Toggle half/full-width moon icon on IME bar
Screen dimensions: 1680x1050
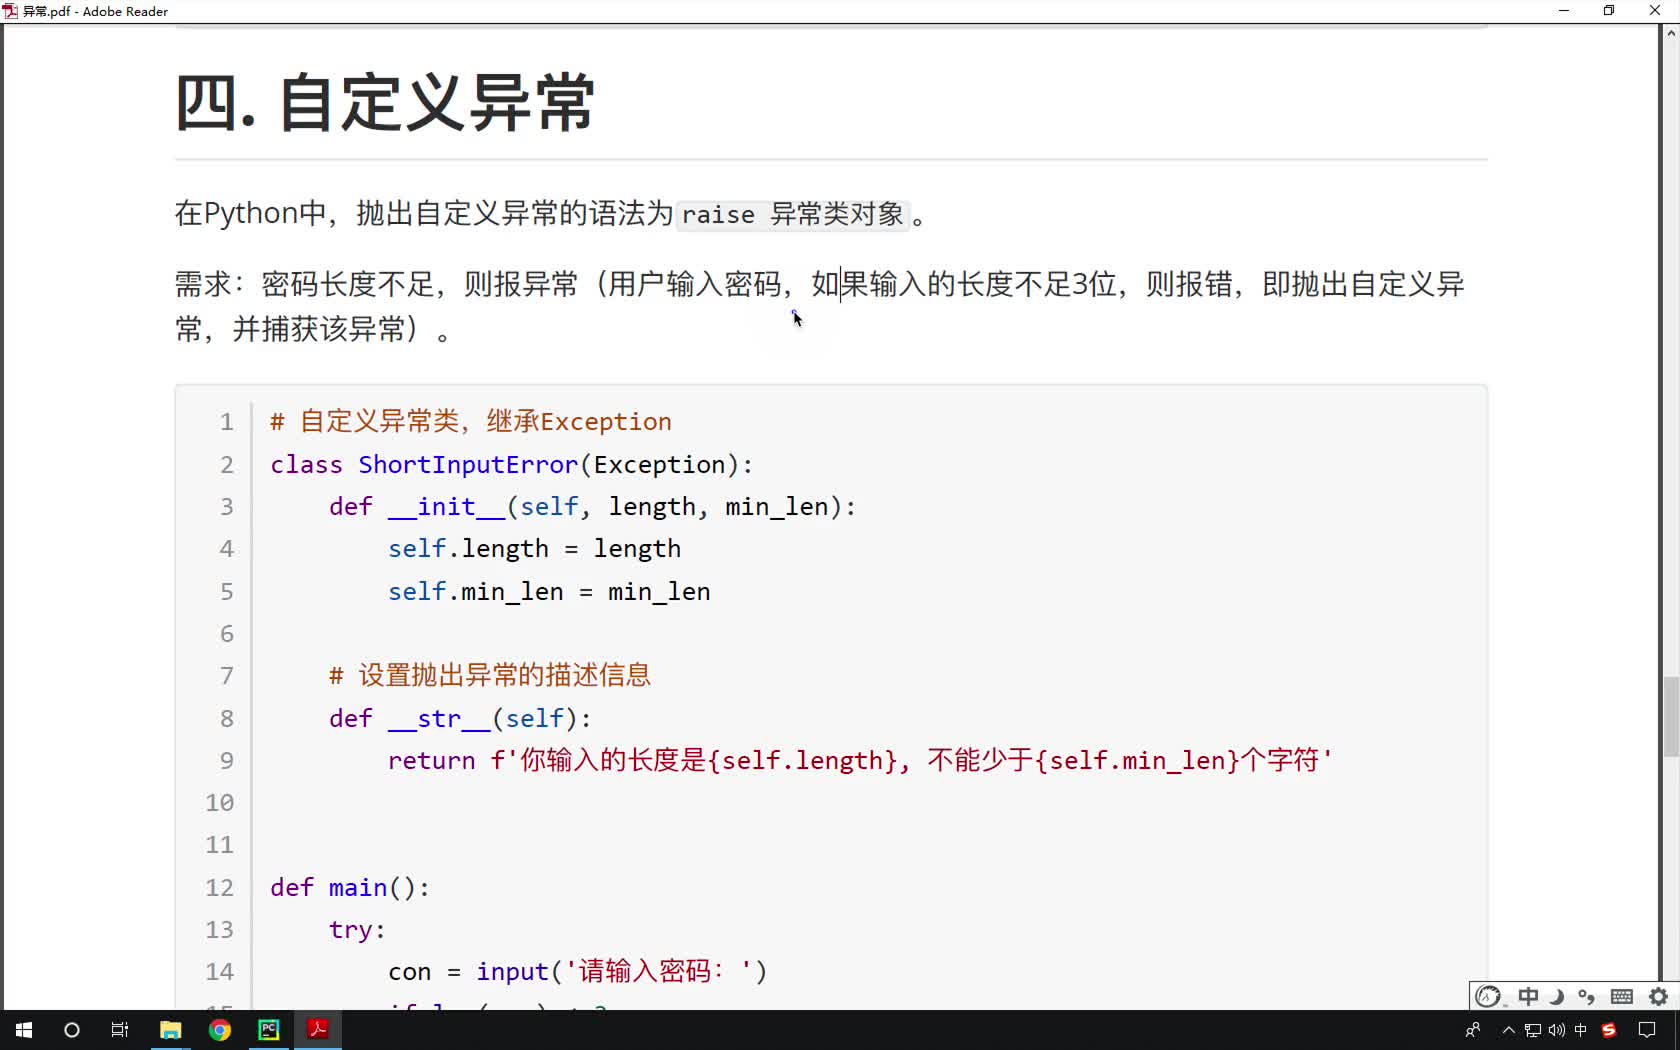[1557, 996]
